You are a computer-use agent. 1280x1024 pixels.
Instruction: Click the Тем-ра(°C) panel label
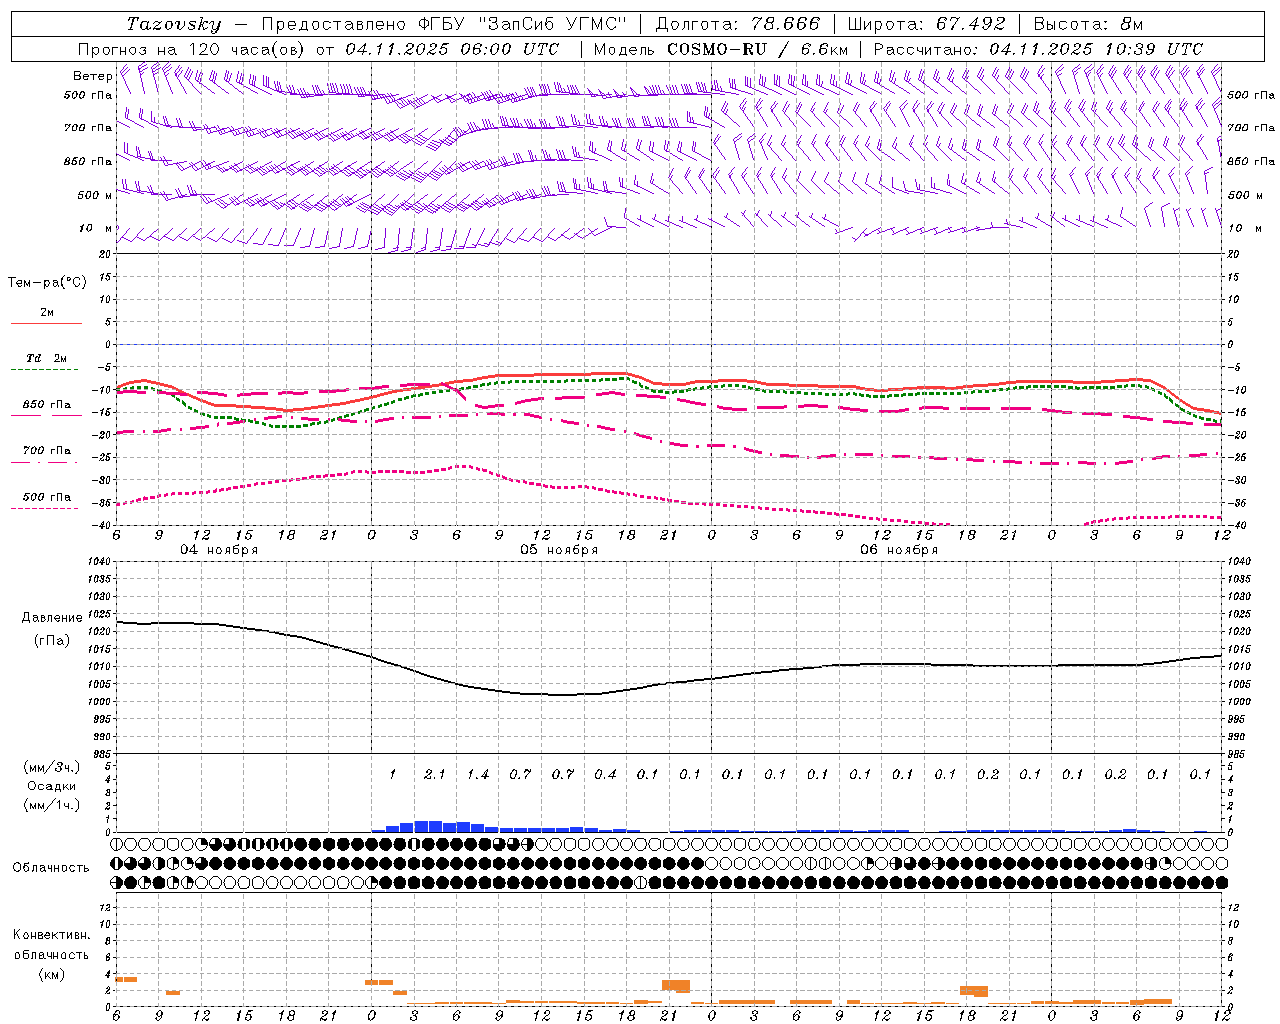click(x=47, y=283)
